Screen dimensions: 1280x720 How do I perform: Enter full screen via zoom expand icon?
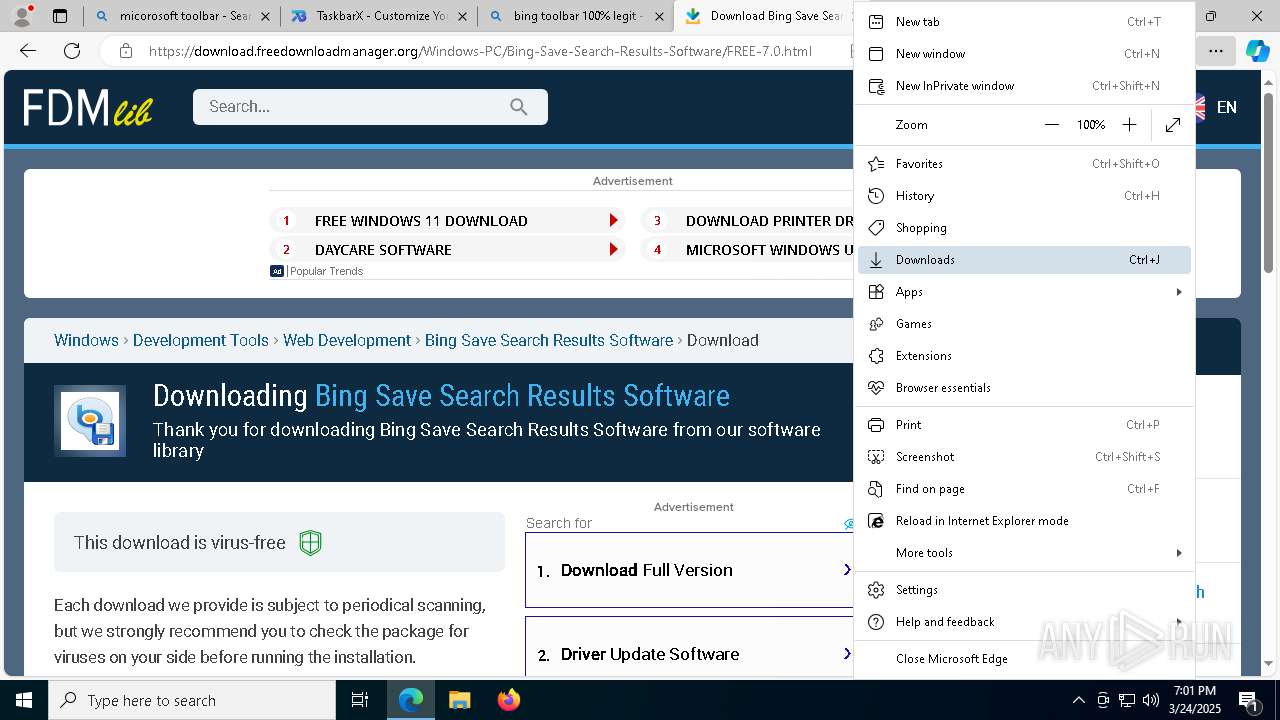click(x=1173, y=125)
